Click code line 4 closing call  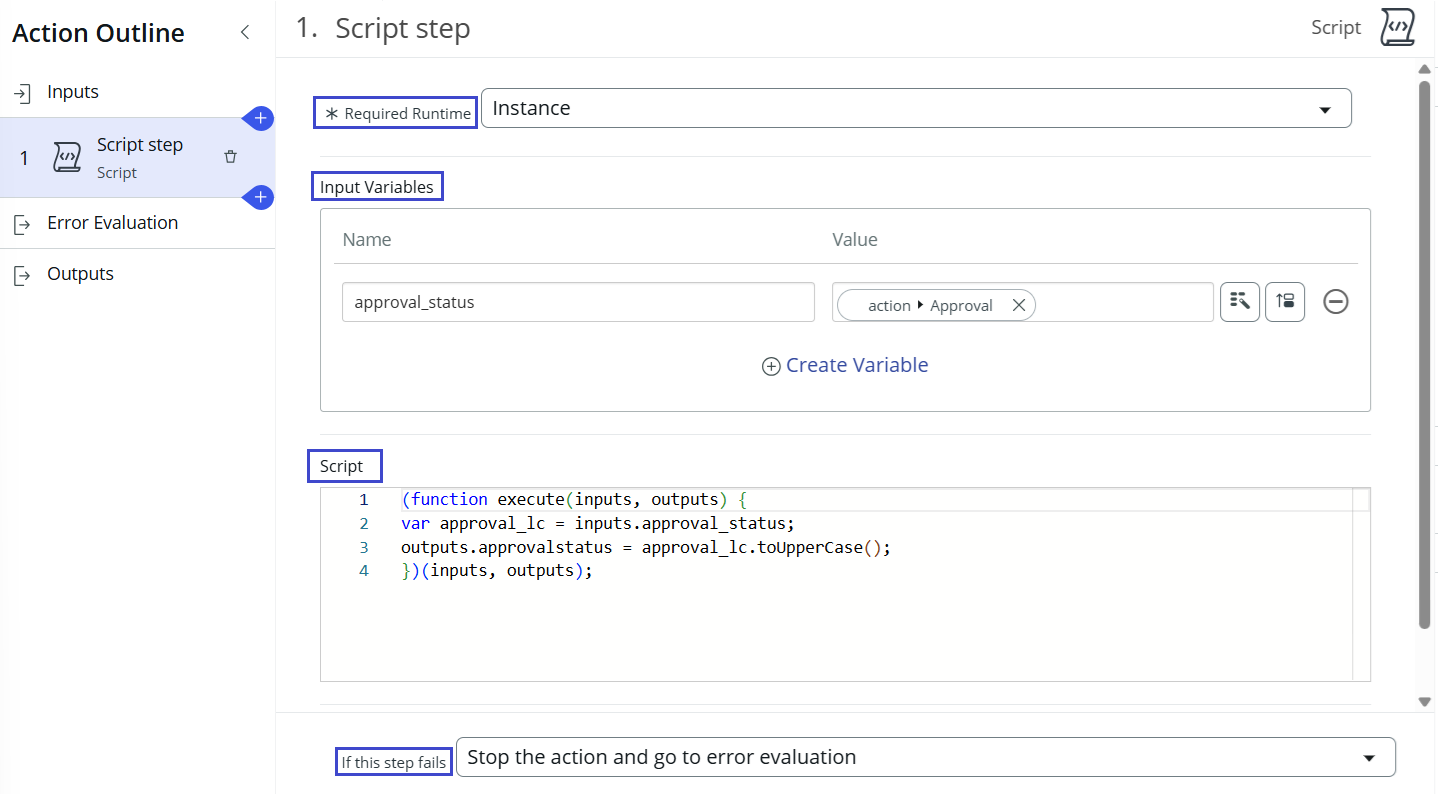point(497,571)
